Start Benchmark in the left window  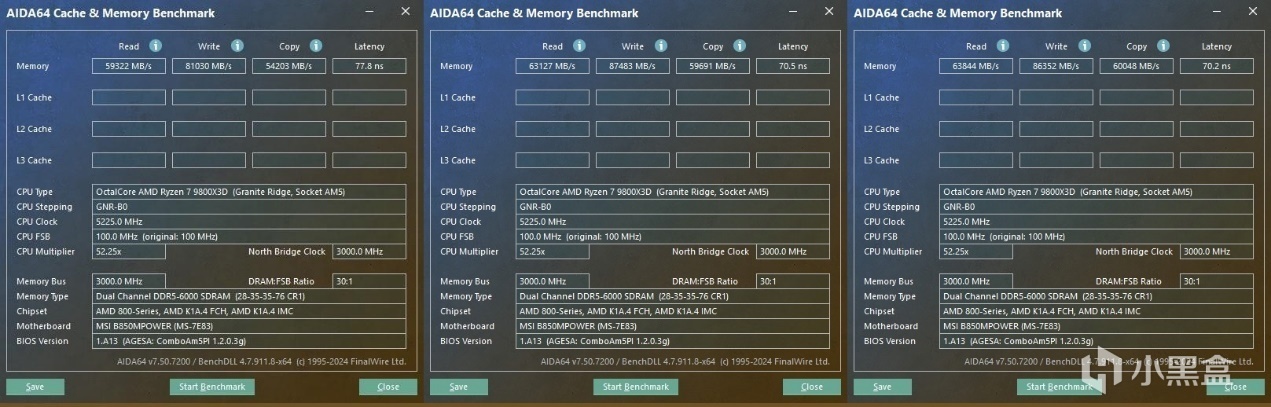(212, 386)
